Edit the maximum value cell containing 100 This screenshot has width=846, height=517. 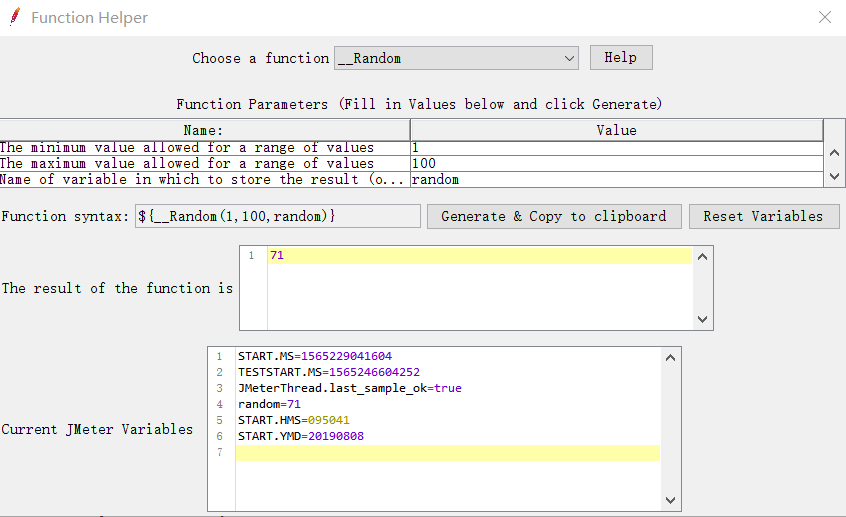tap(617, 164)
